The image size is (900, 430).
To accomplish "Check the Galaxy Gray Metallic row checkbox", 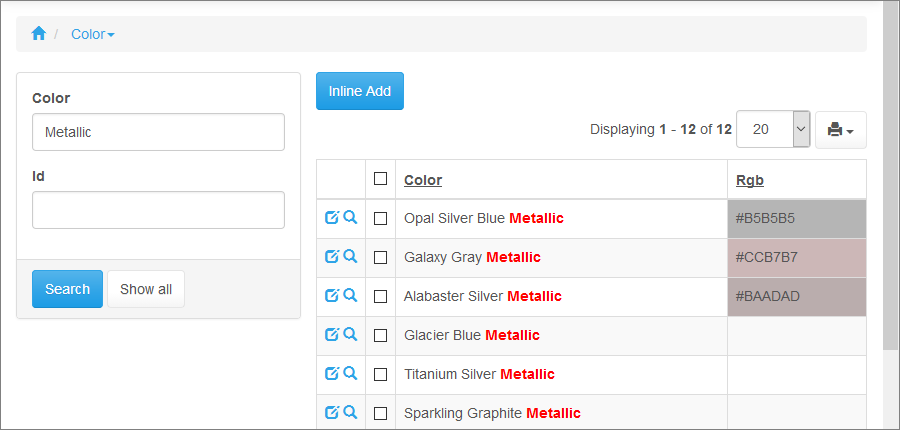I will point(380,257).
